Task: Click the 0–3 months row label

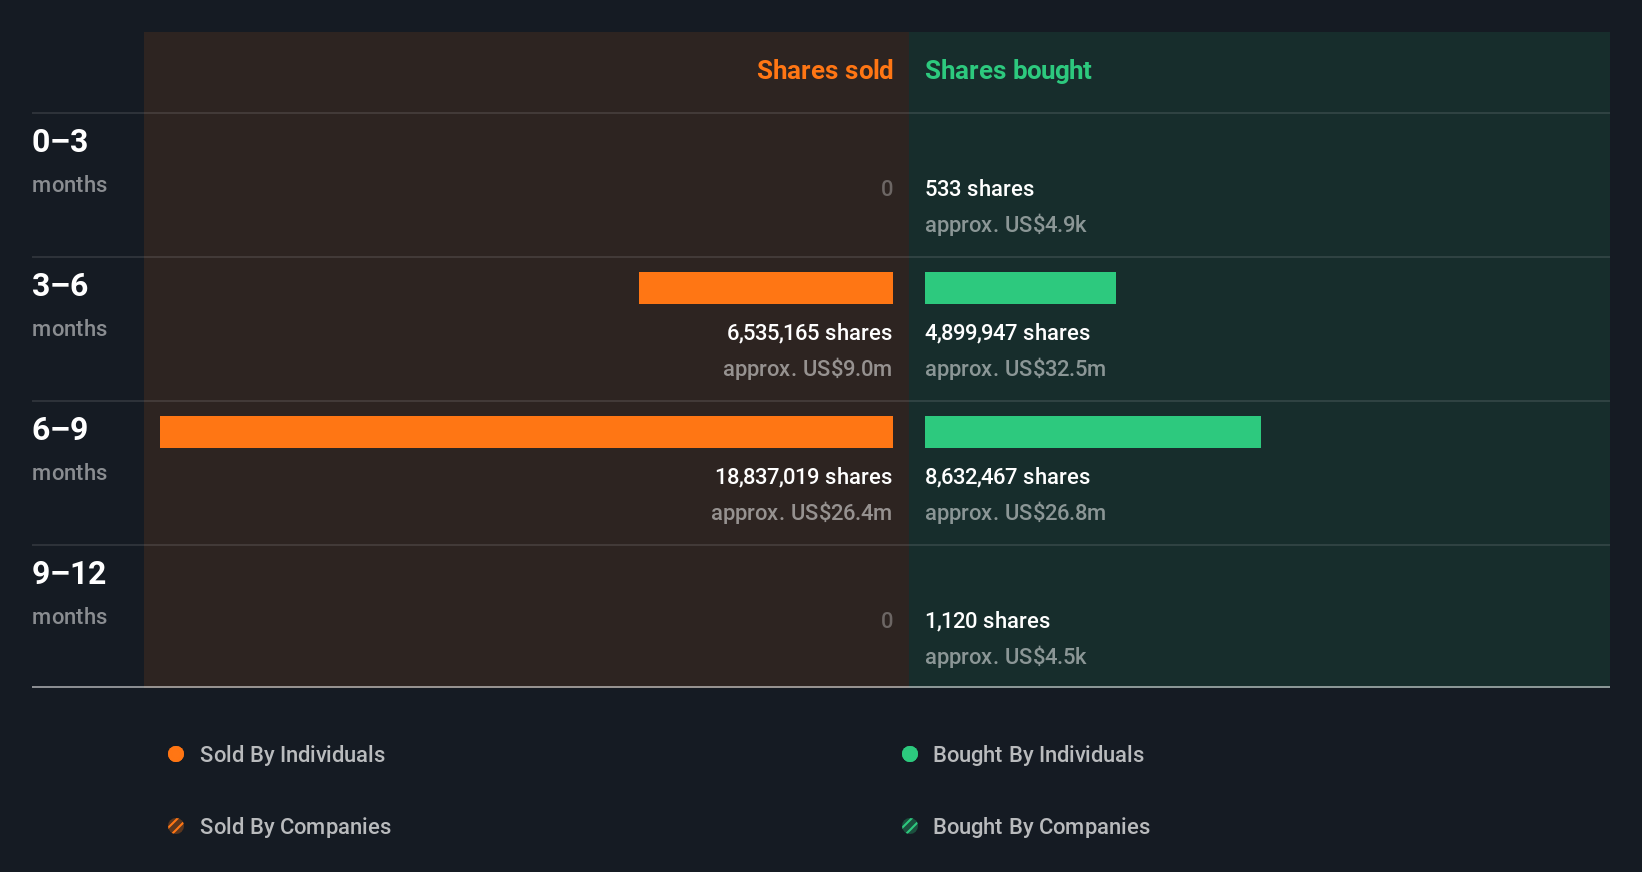Action: coord(69,160)
